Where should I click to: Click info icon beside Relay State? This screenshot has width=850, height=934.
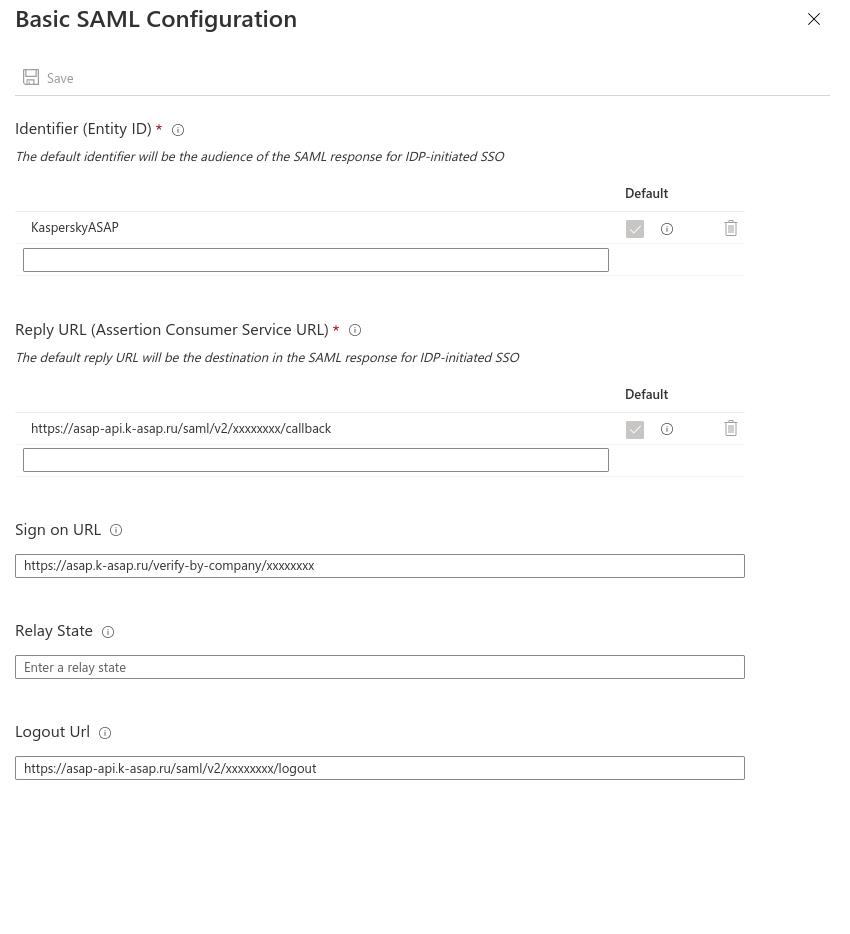(x=108, y=632)
